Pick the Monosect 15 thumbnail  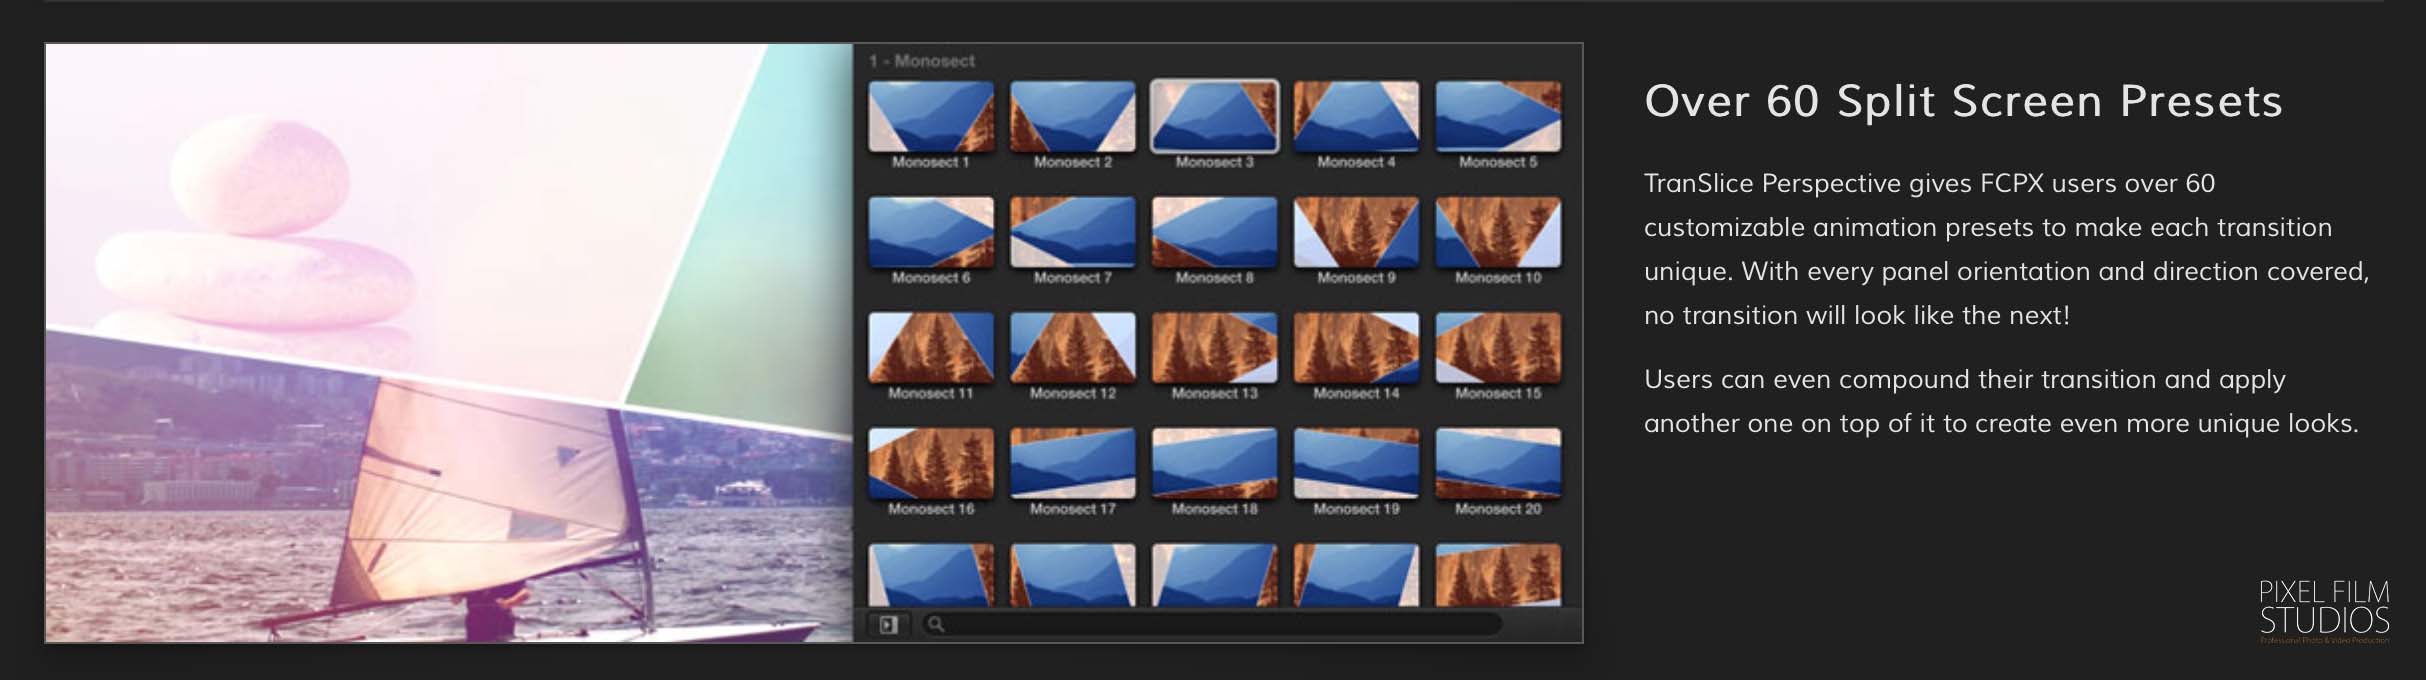coord(1498,348)
